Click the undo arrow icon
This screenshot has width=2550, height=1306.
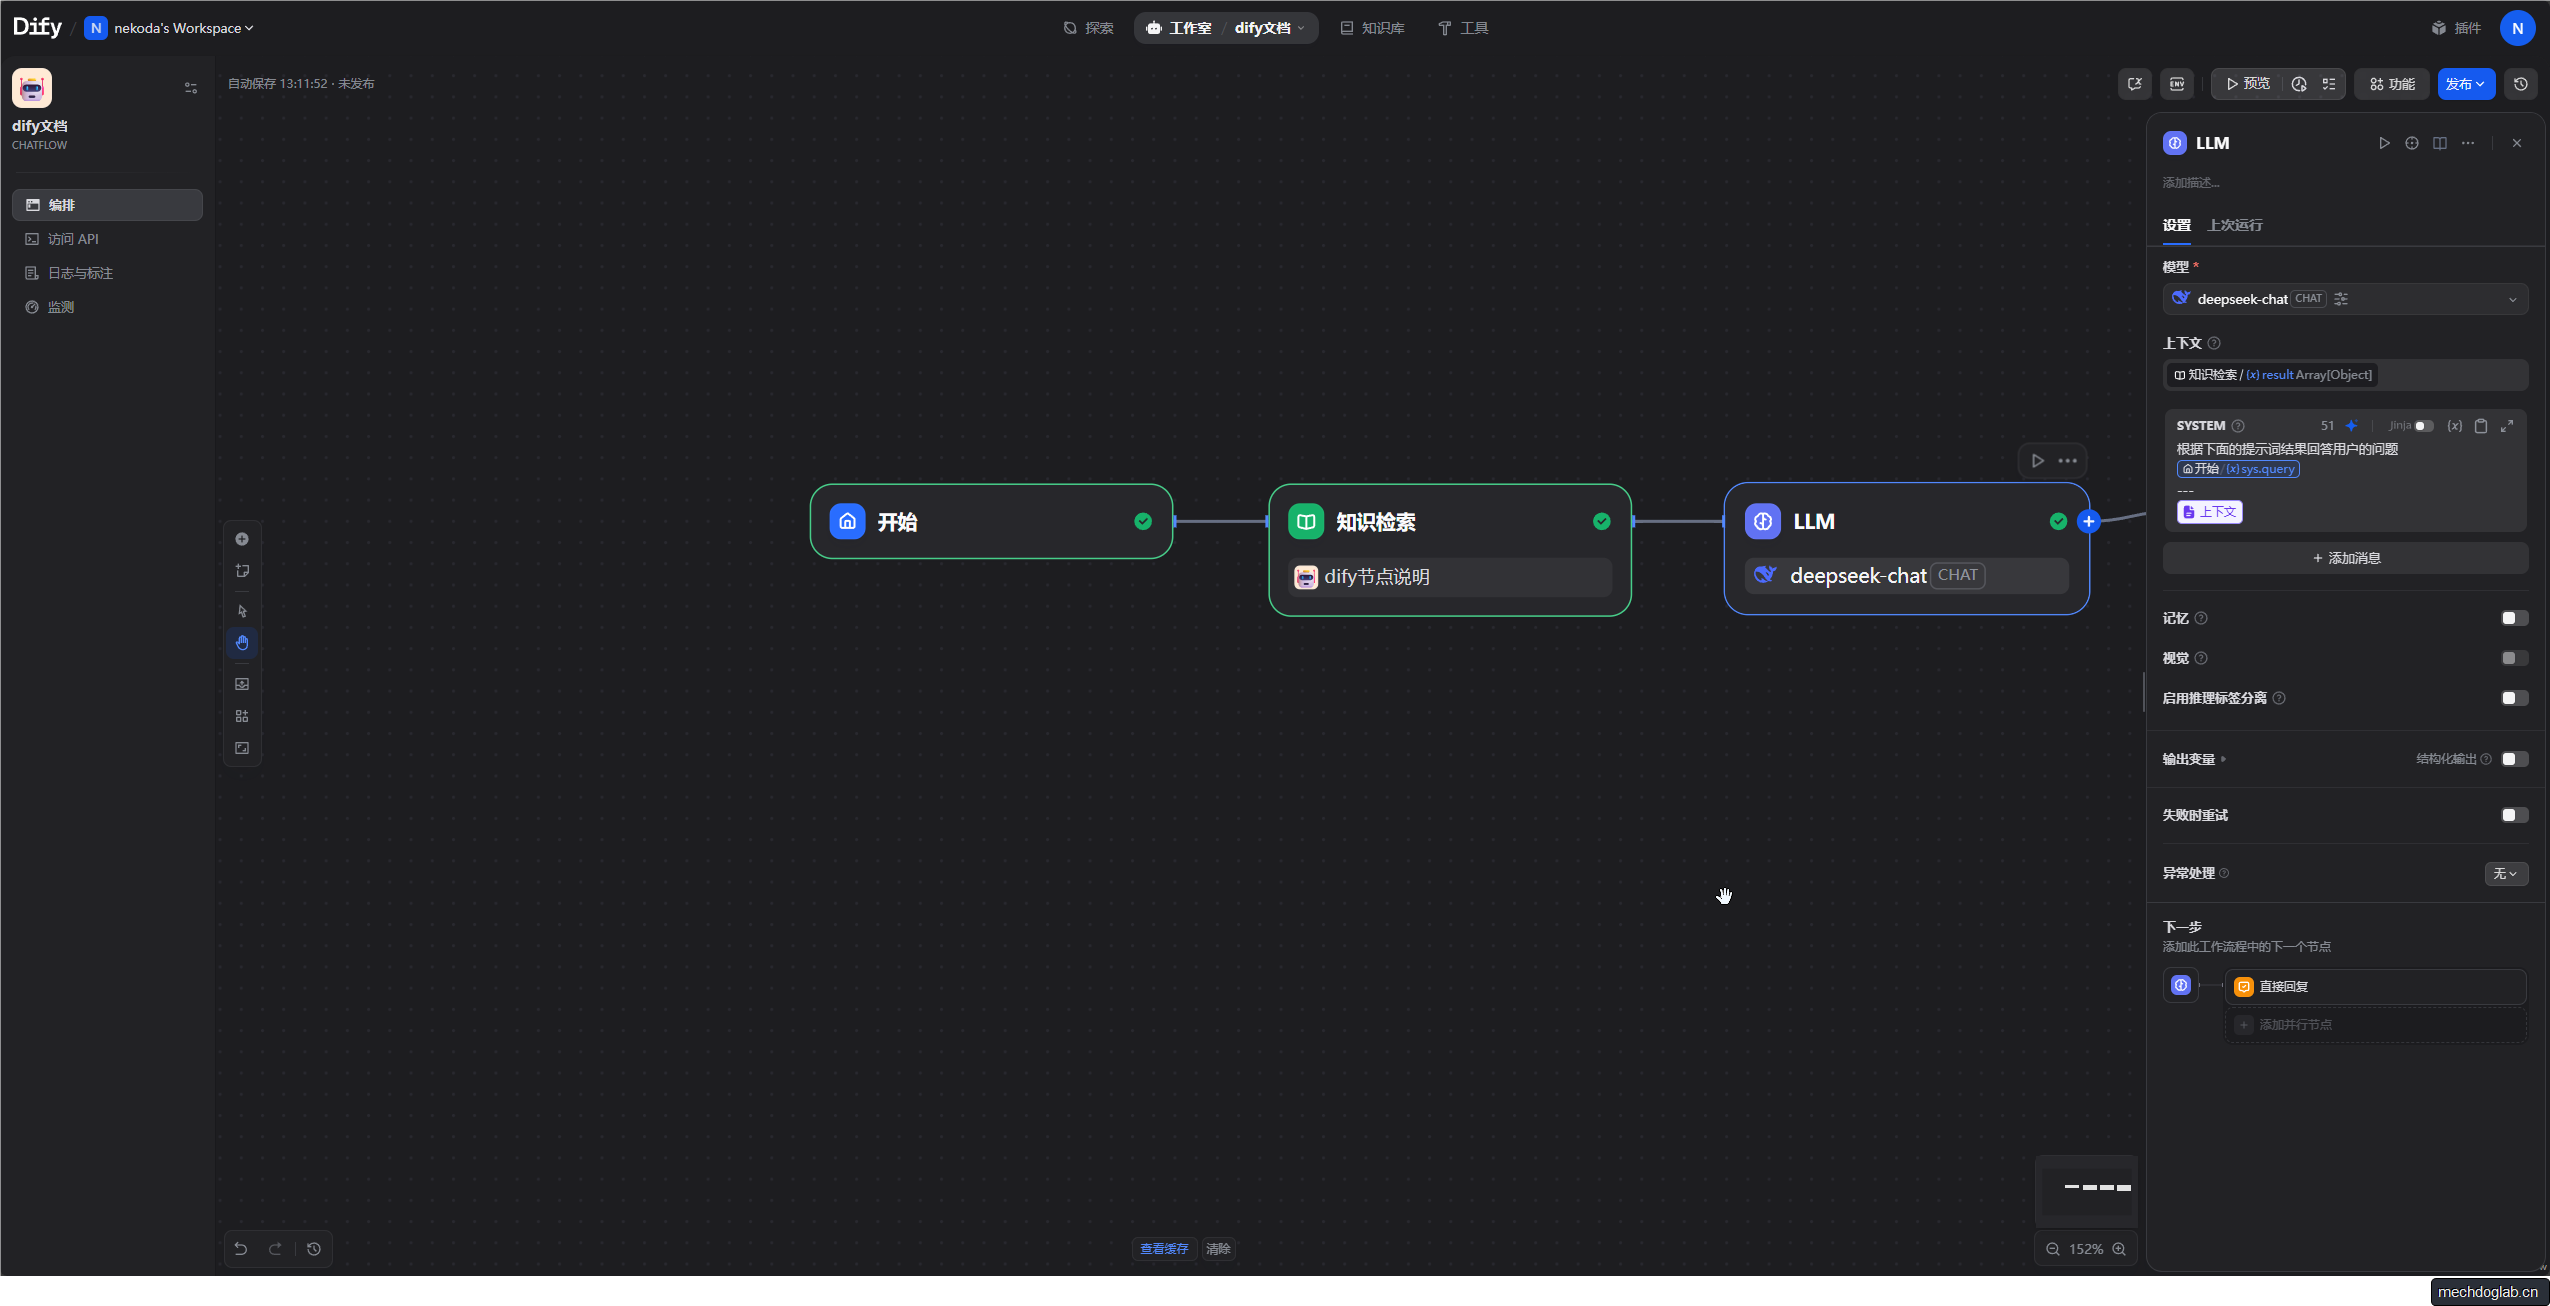(x=241, y=1248)
